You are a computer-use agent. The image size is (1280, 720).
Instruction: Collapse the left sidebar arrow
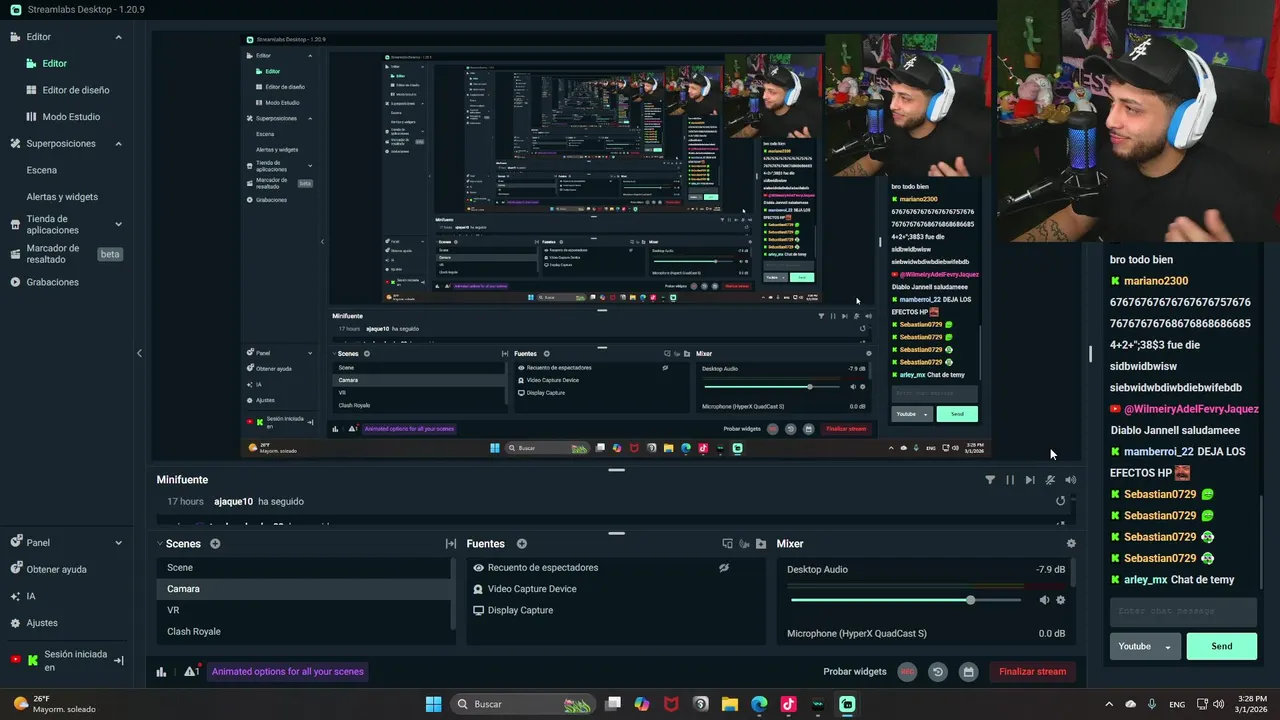pos(139,353)
